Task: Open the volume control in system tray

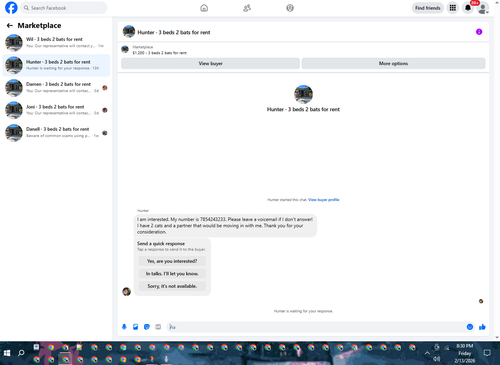Action: click(436, 359)
